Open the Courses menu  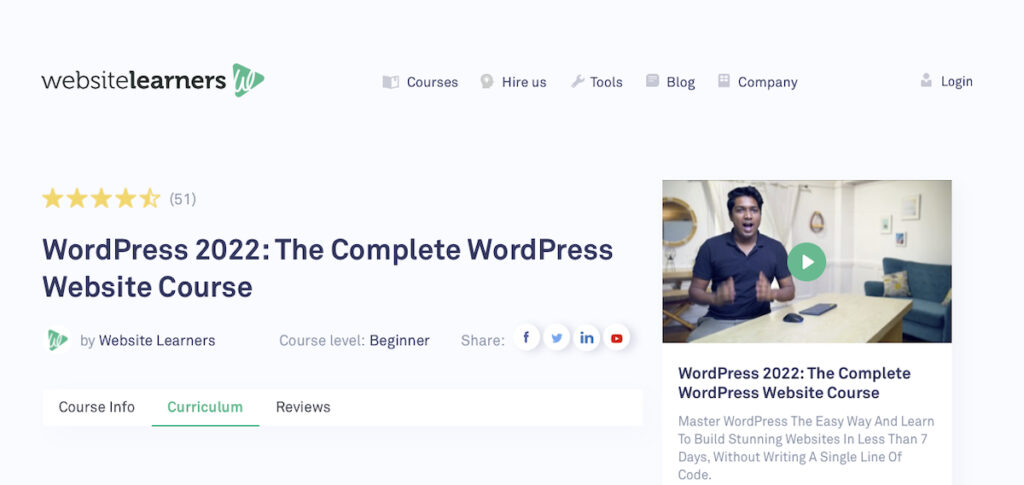point(432,82)
